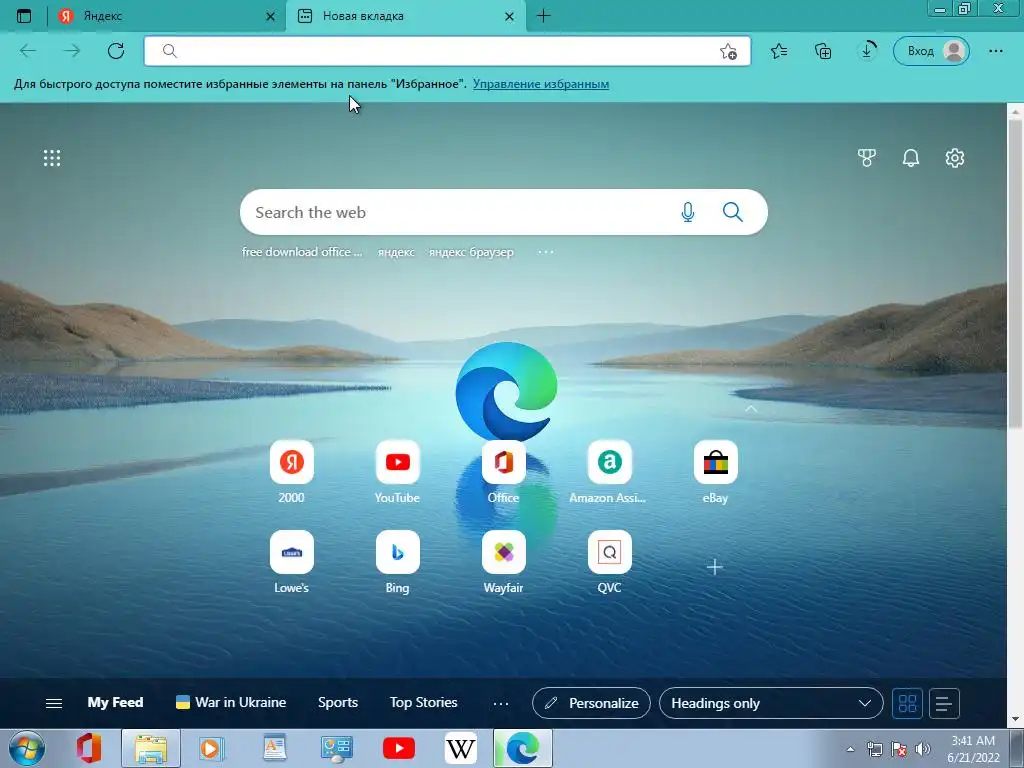Reload the page with refresh icon
Screen dimensions: 1024x768
116,51
